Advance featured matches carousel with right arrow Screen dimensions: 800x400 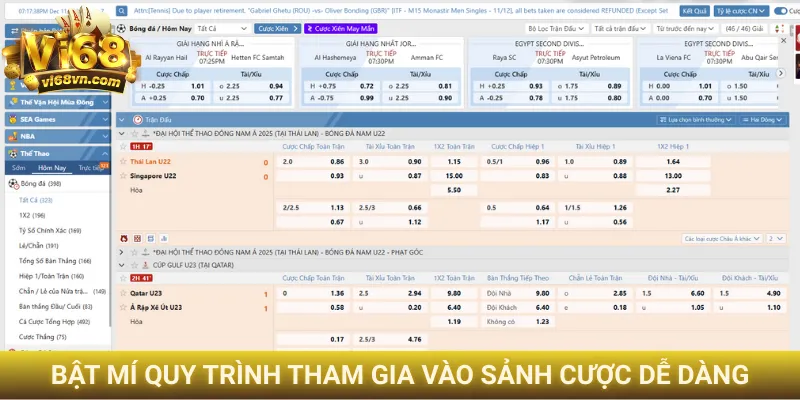[x=781, y=73]
